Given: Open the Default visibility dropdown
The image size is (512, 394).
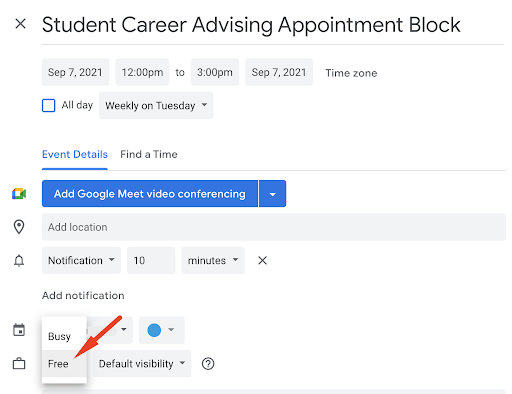Looking at the screenshot, I should pos(142,364).
